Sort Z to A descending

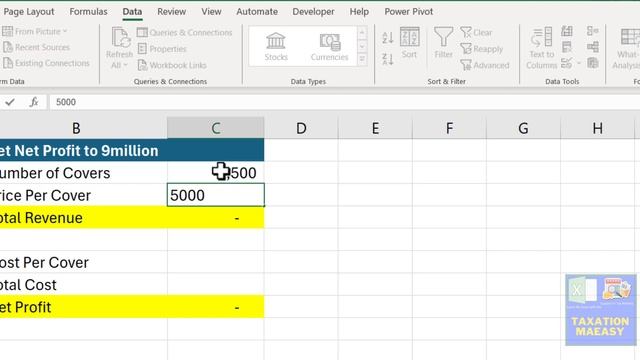click(x=388, y=59)
